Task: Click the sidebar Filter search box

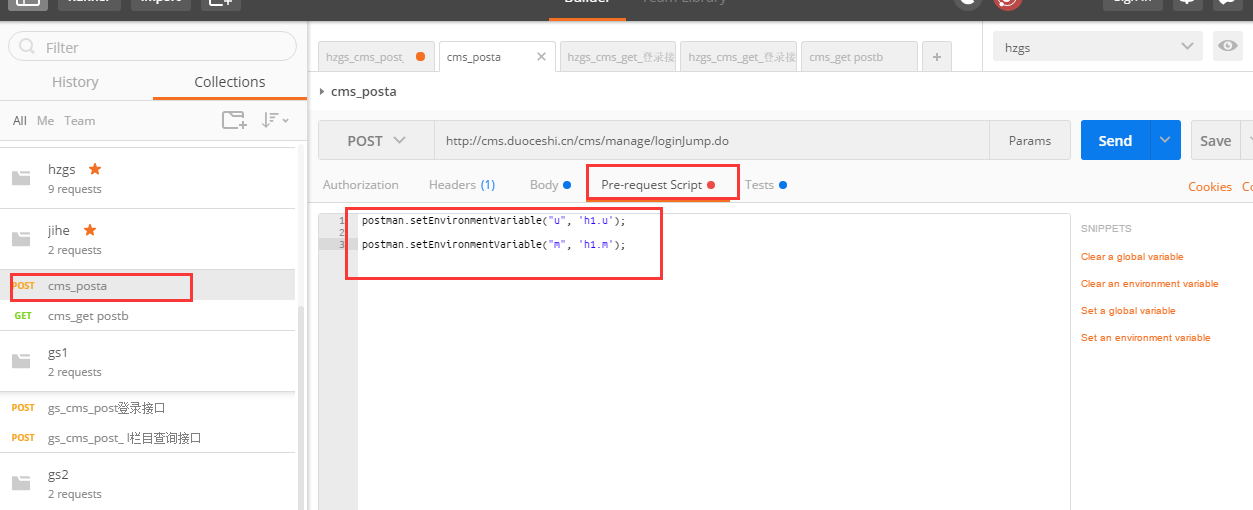Action: click(152, 47)
